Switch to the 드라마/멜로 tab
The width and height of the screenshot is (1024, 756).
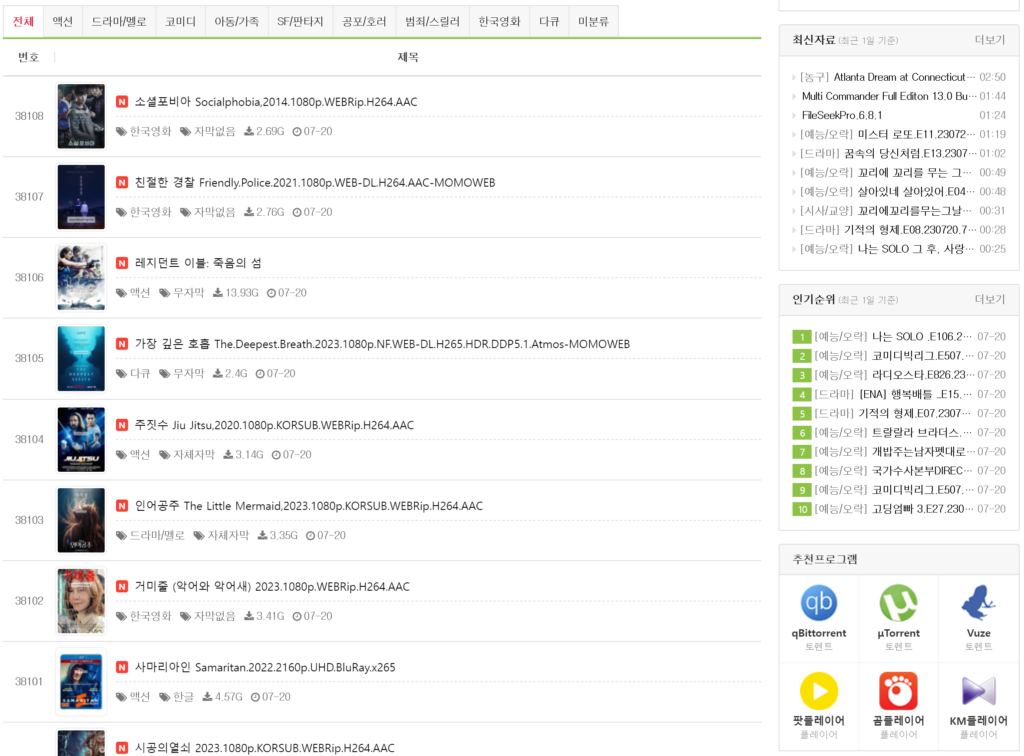119,22
